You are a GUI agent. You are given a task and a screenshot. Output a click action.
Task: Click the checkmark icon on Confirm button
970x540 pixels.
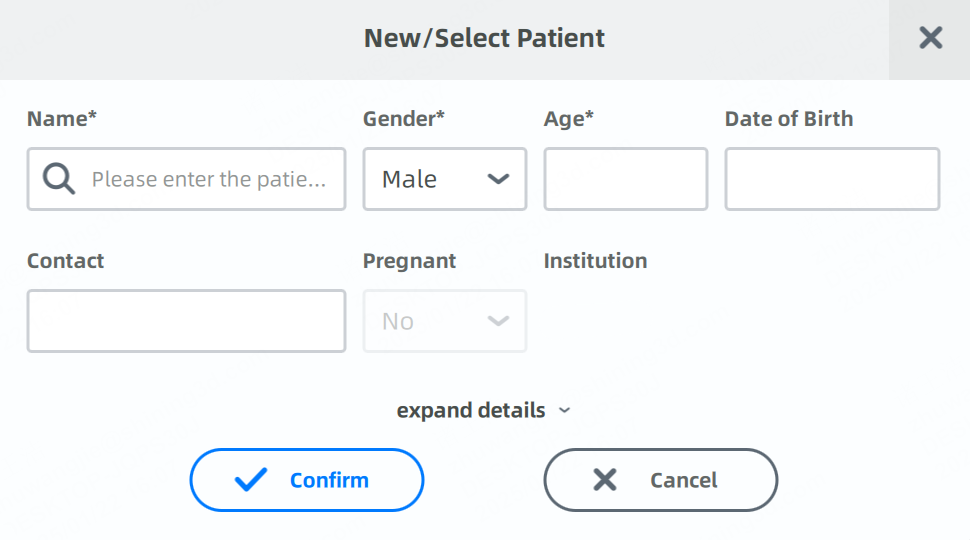pos(251,480)
